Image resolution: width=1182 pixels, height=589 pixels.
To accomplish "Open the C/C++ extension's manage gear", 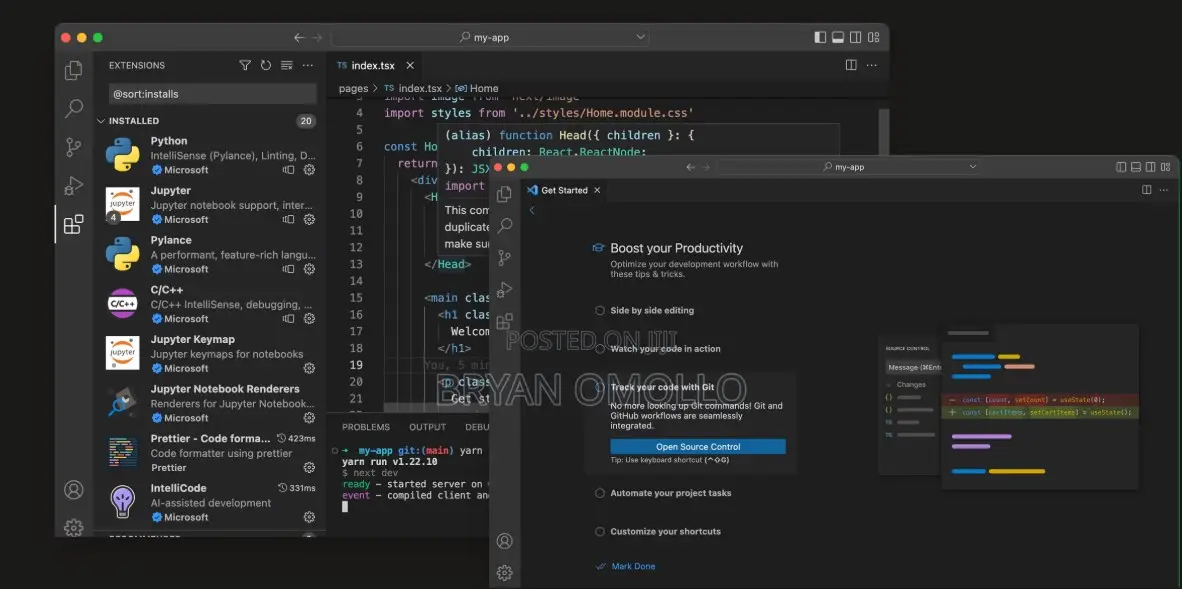I will [x=309, y=318].
